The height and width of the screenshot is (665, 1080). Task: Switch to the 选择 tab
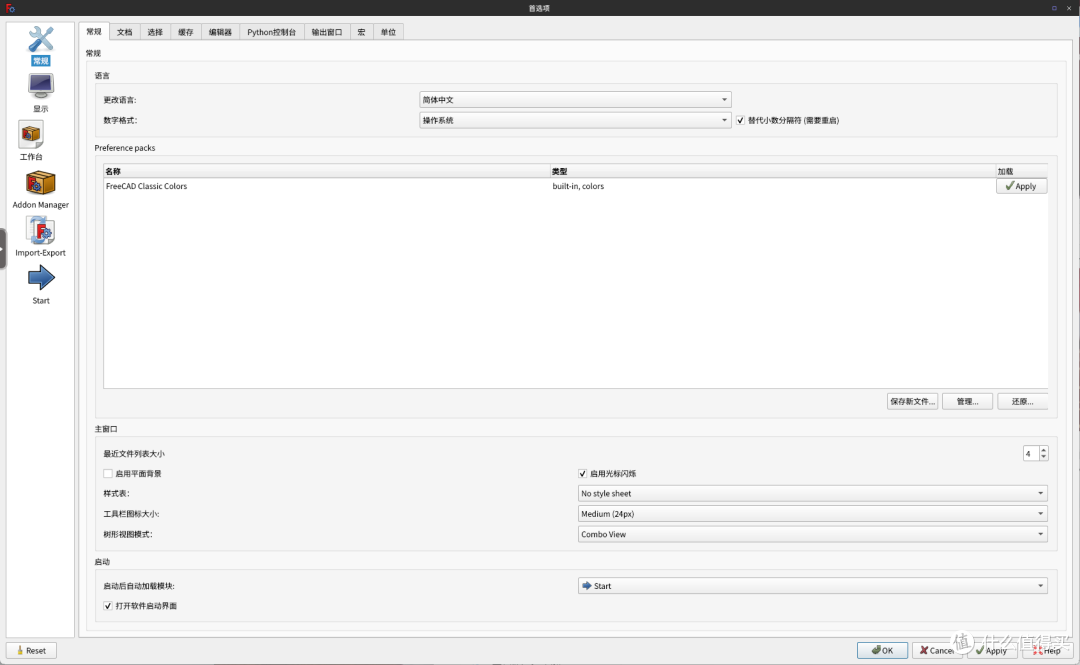point(155,32)
